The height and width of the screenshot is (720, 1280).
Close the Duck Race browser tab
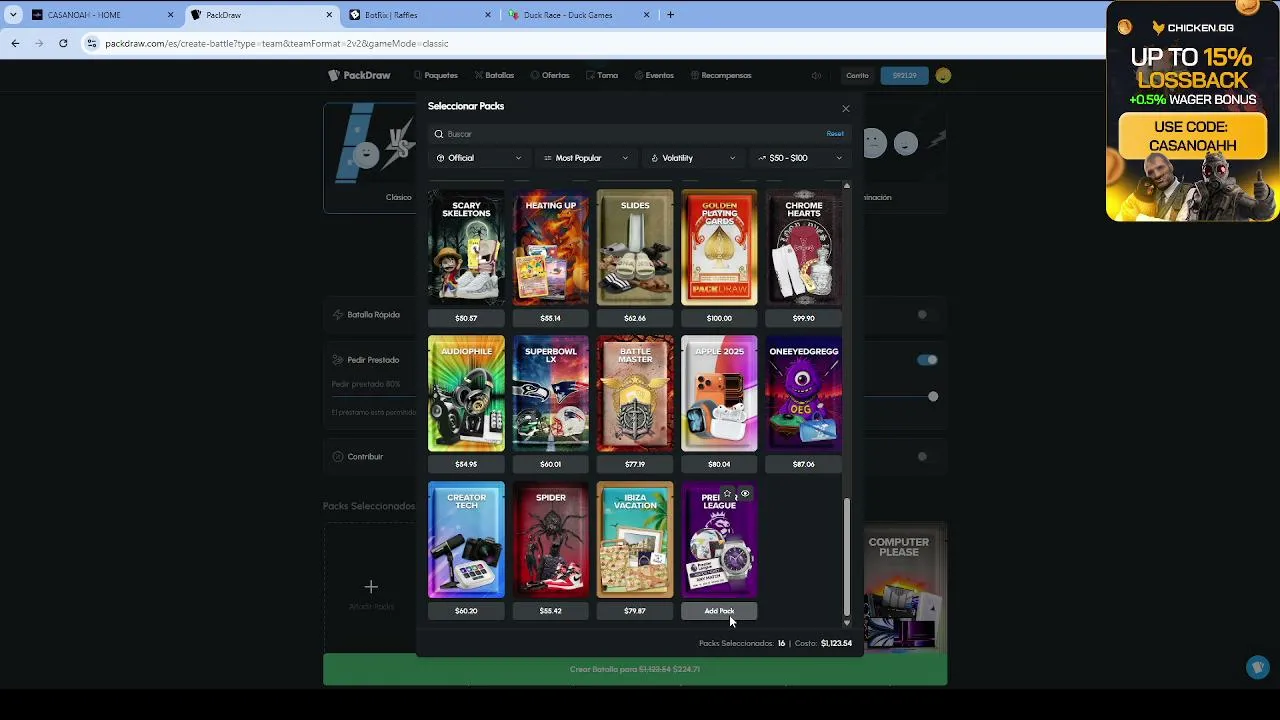pos(646,15)
